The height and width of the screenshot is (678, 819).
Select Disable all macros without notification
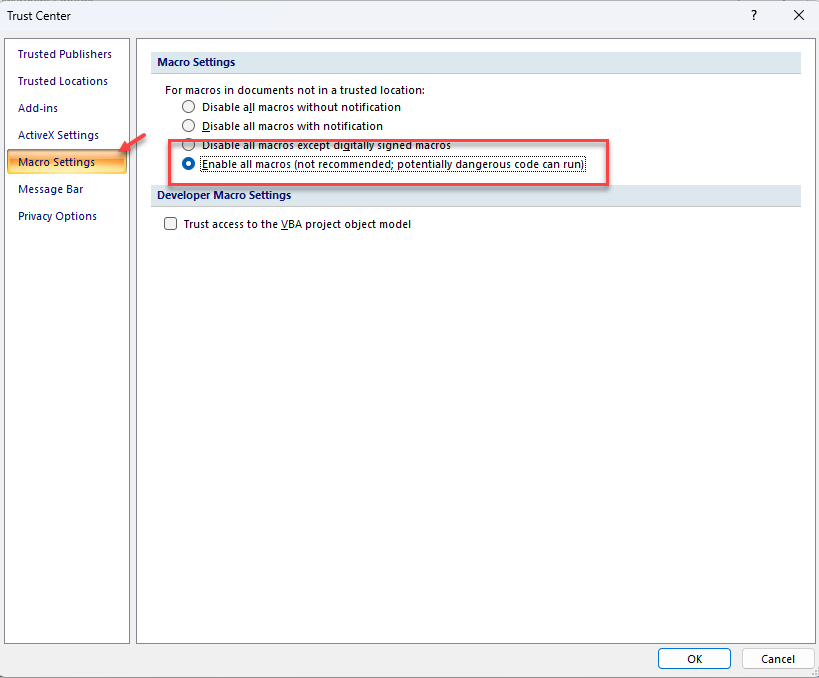(189, 107)
